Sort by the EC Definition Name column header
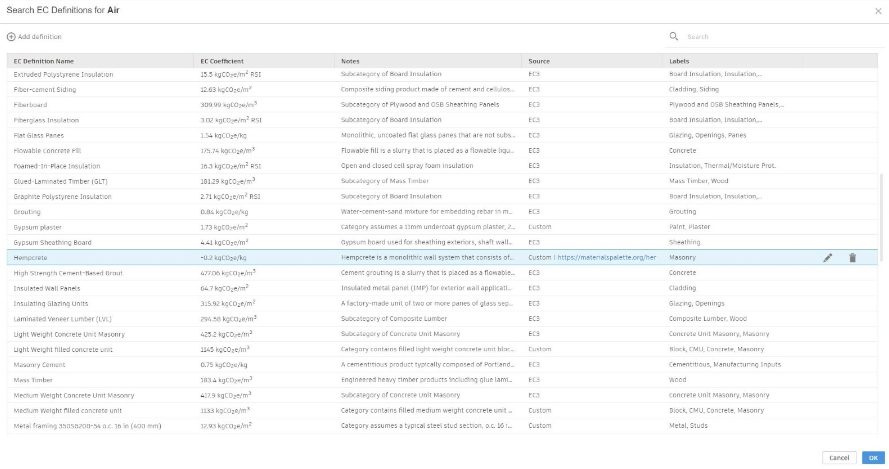Viewport: 889px width, 469px height. point(44,61)
